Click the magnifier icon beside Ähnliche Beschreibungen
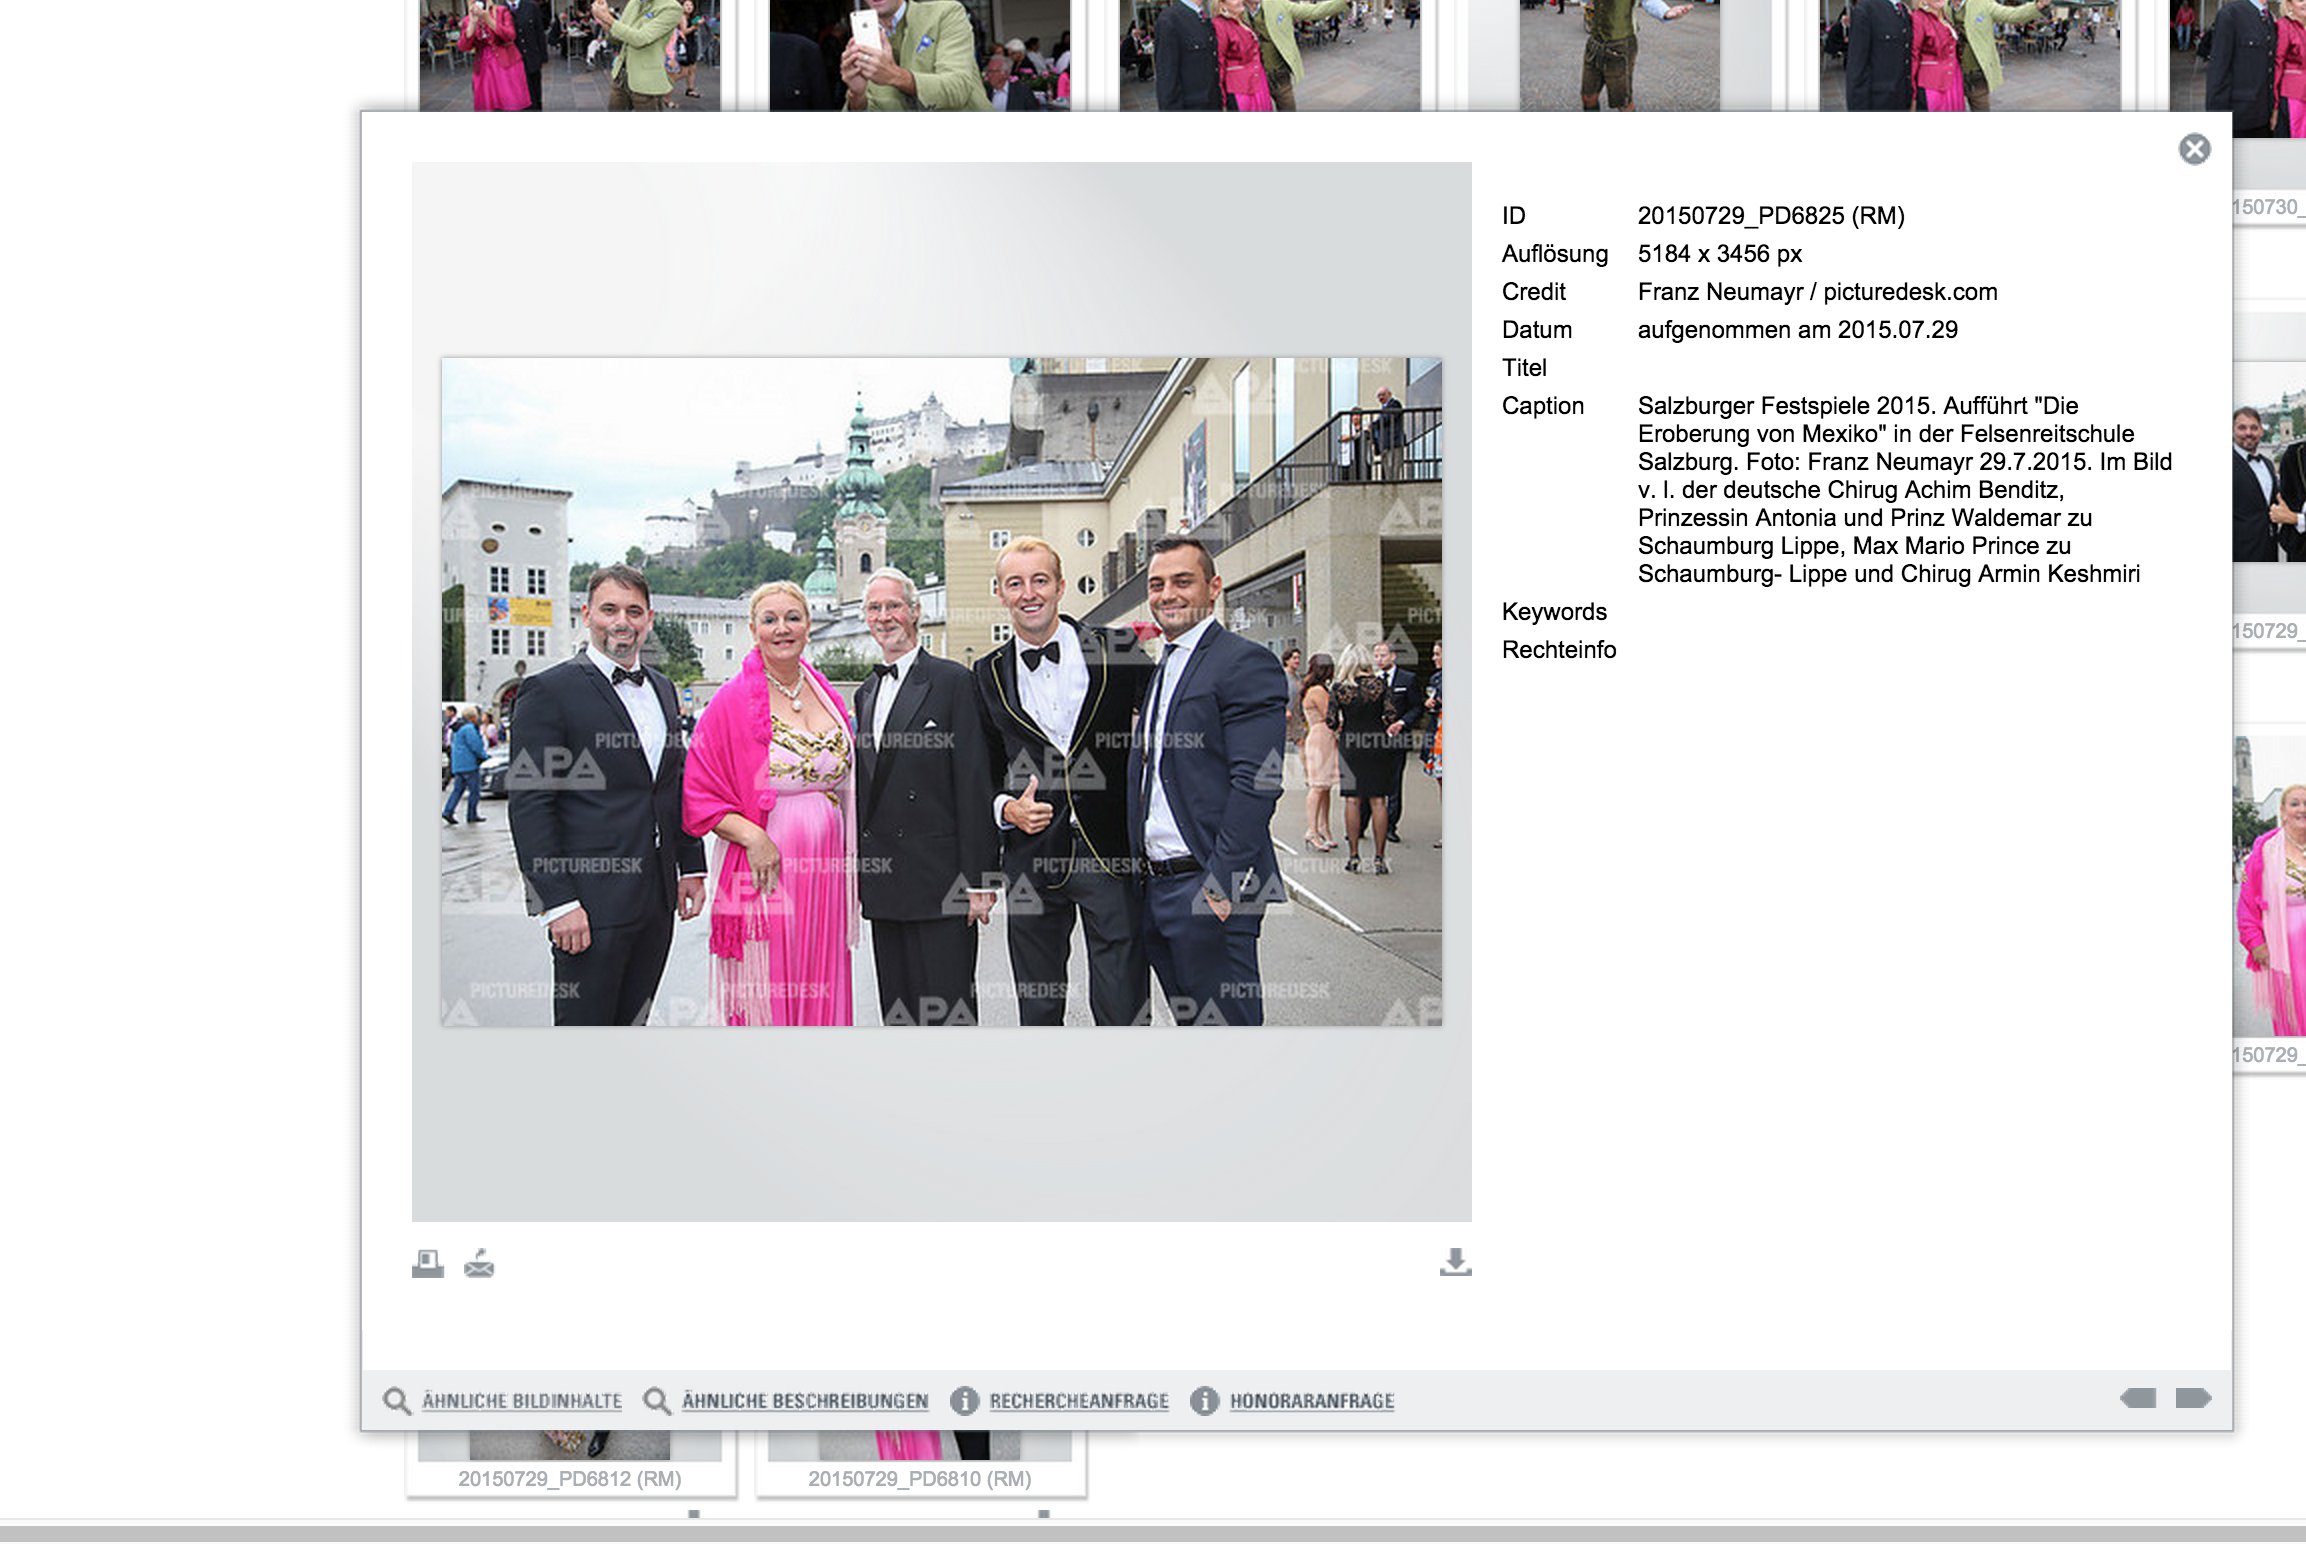The width and height of the screenshot is (2306, 1544). tap(656, 1401)
